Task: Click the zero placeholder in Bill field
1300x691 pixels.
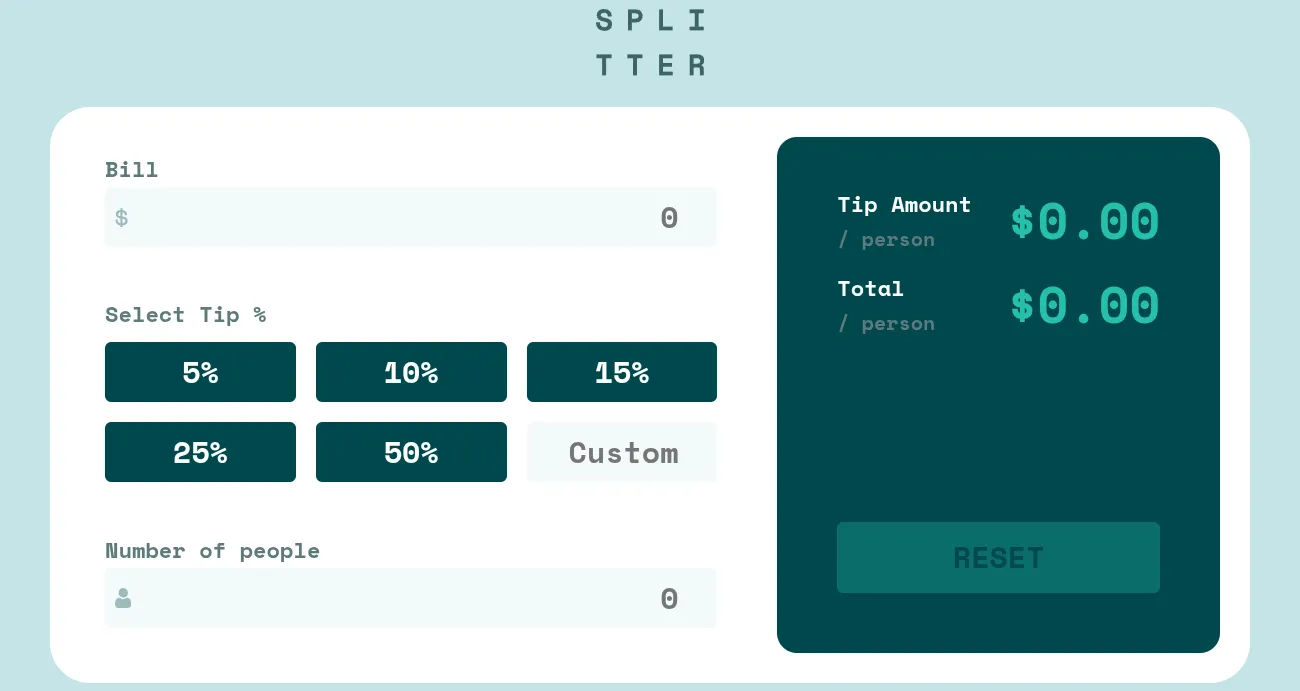Action: pos(669,217)
